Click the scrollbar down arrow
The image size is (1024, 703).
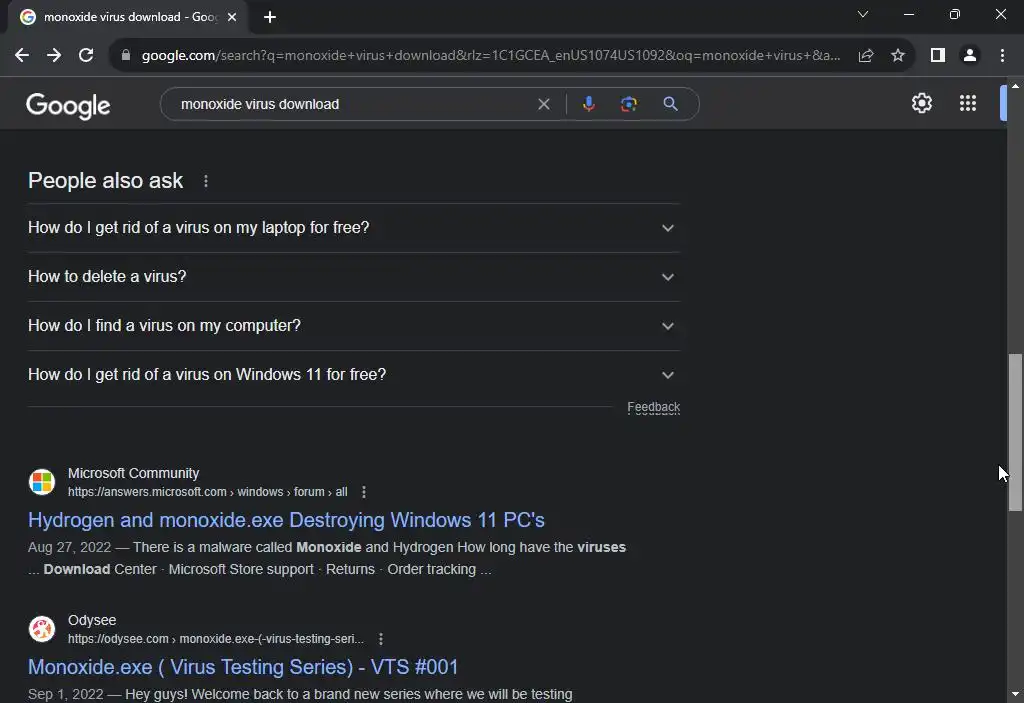(1015, 694)
